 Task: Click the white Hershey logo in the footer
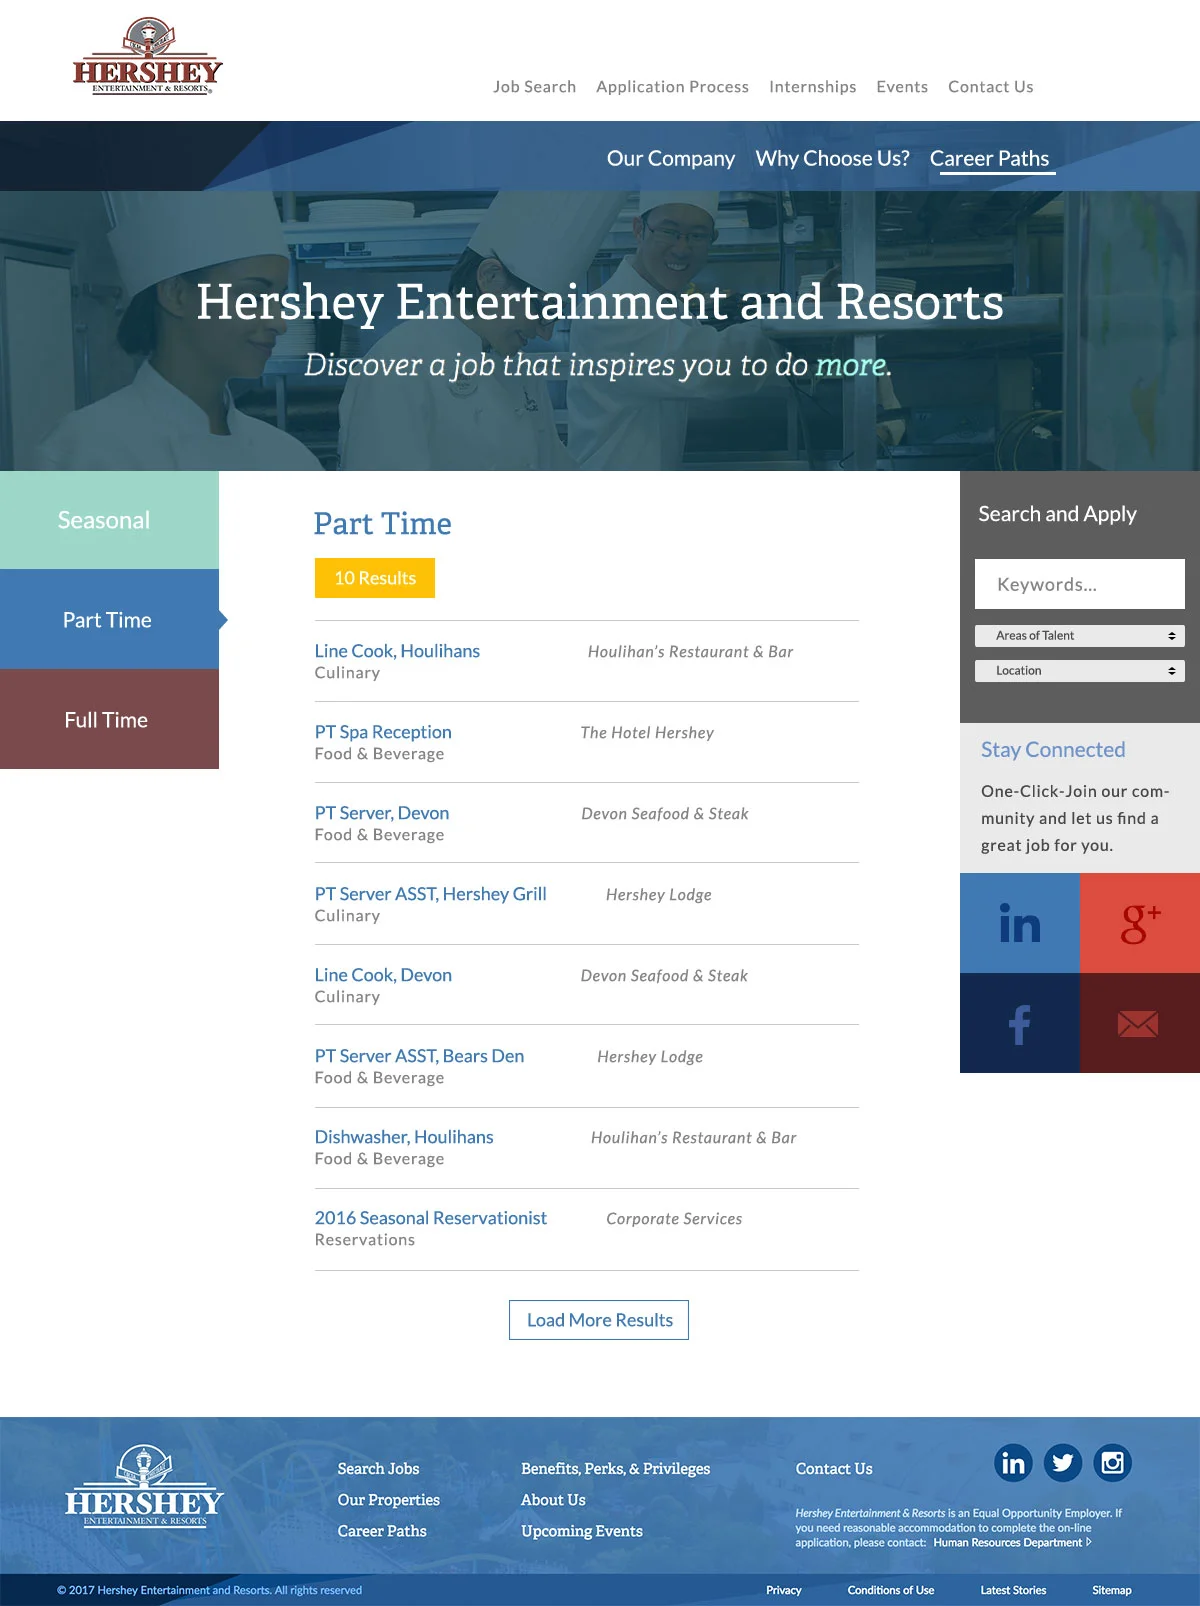(x=144, y=1486)
